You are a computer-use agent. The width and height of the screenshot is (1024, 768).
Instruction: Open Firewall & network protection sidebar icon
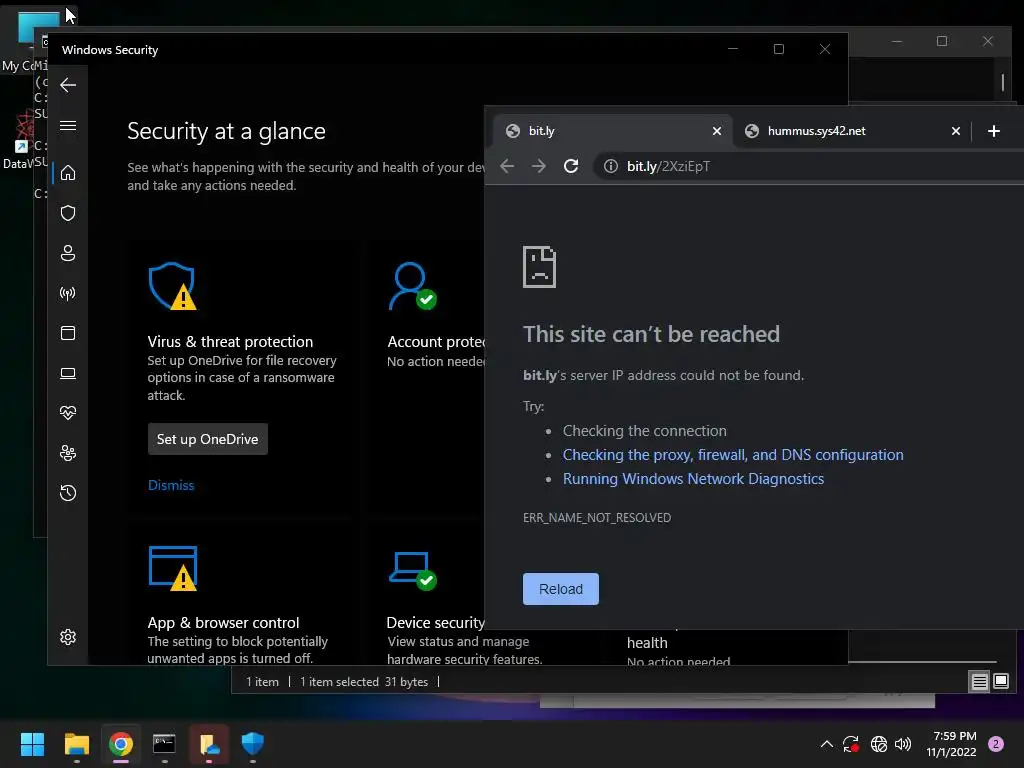click(x=68, y=293)
